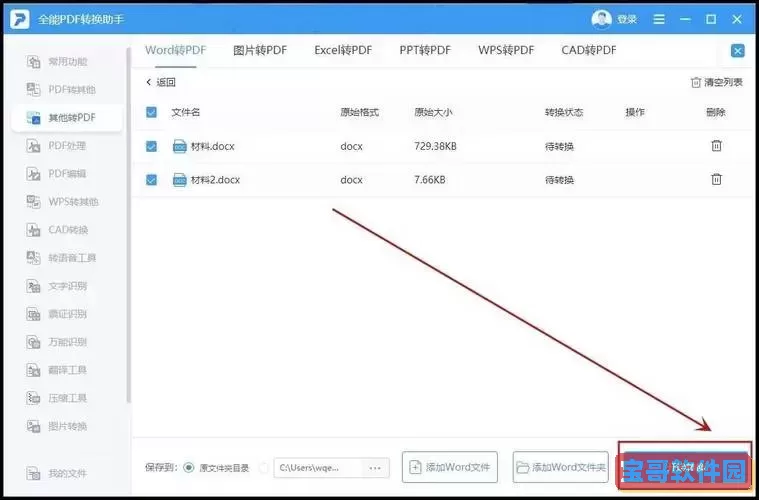
Task: Click the 添加Word文件 button
Action: [x=450, y=467]
